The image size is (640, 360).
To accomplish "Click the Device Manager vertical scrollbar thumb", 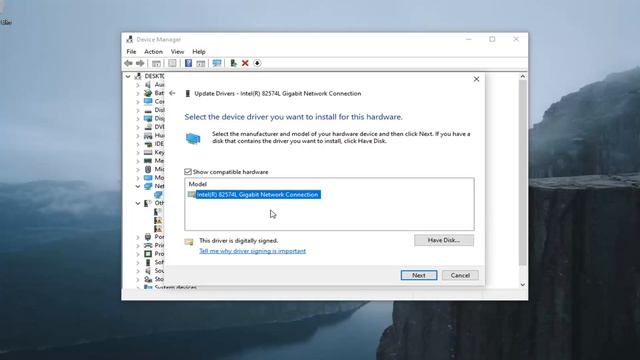I will click(522, 172).
